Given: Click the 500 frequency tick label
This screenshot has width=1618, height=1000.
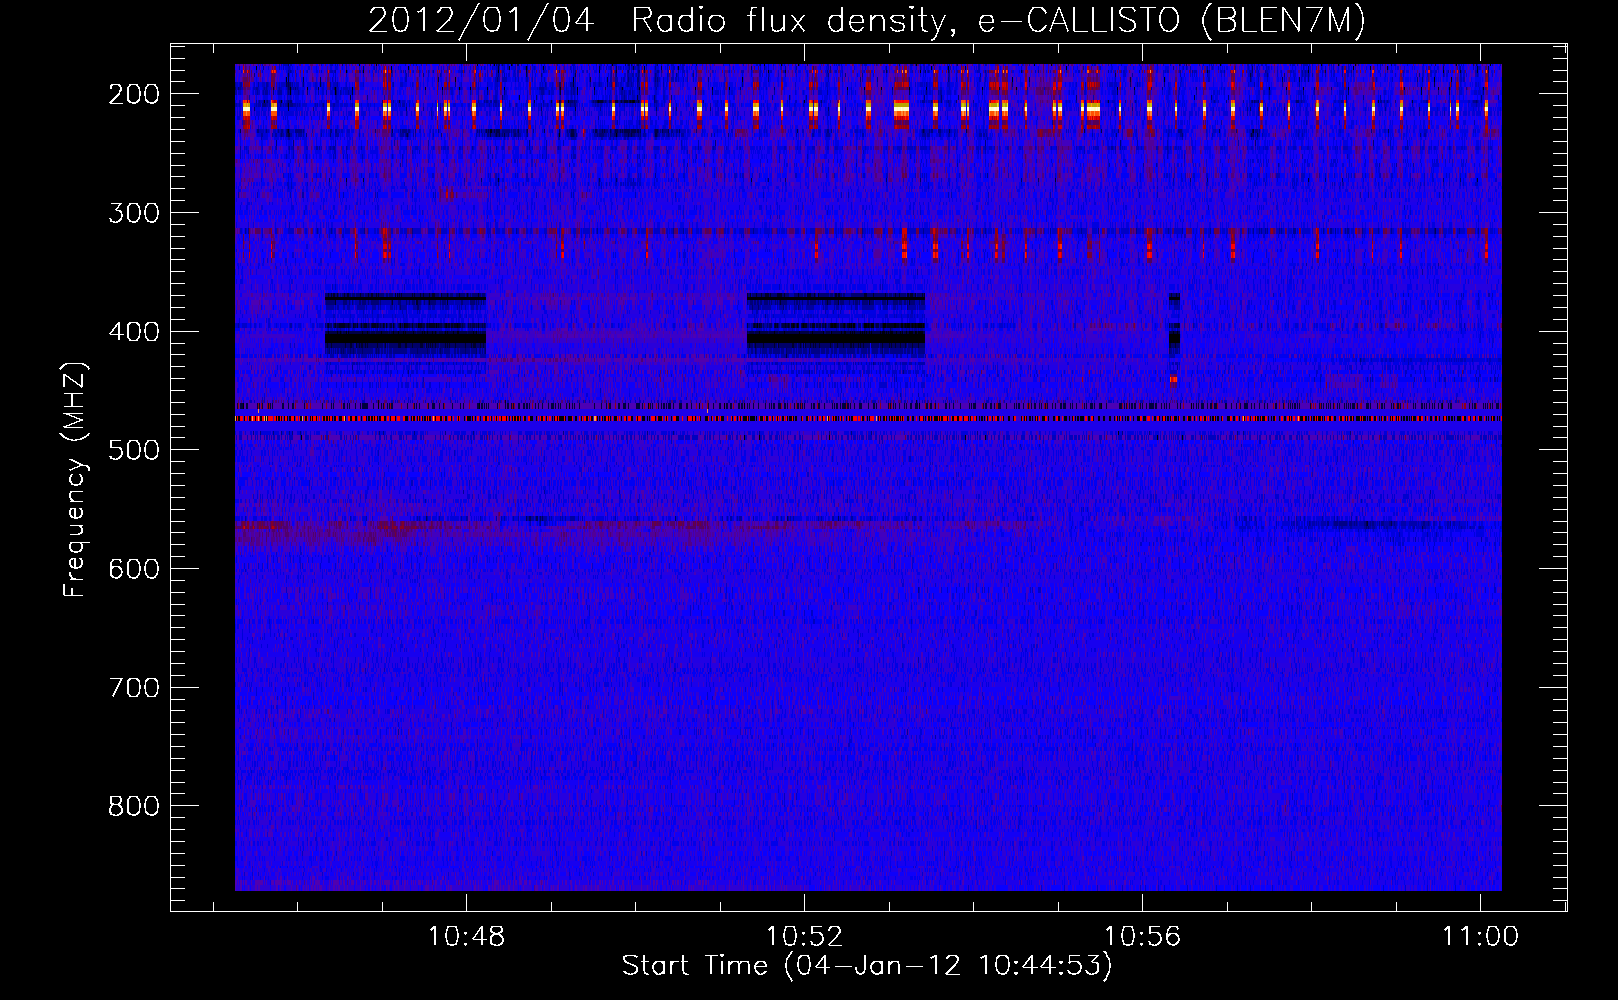Looking at the screenshot, I should [134, 450].
